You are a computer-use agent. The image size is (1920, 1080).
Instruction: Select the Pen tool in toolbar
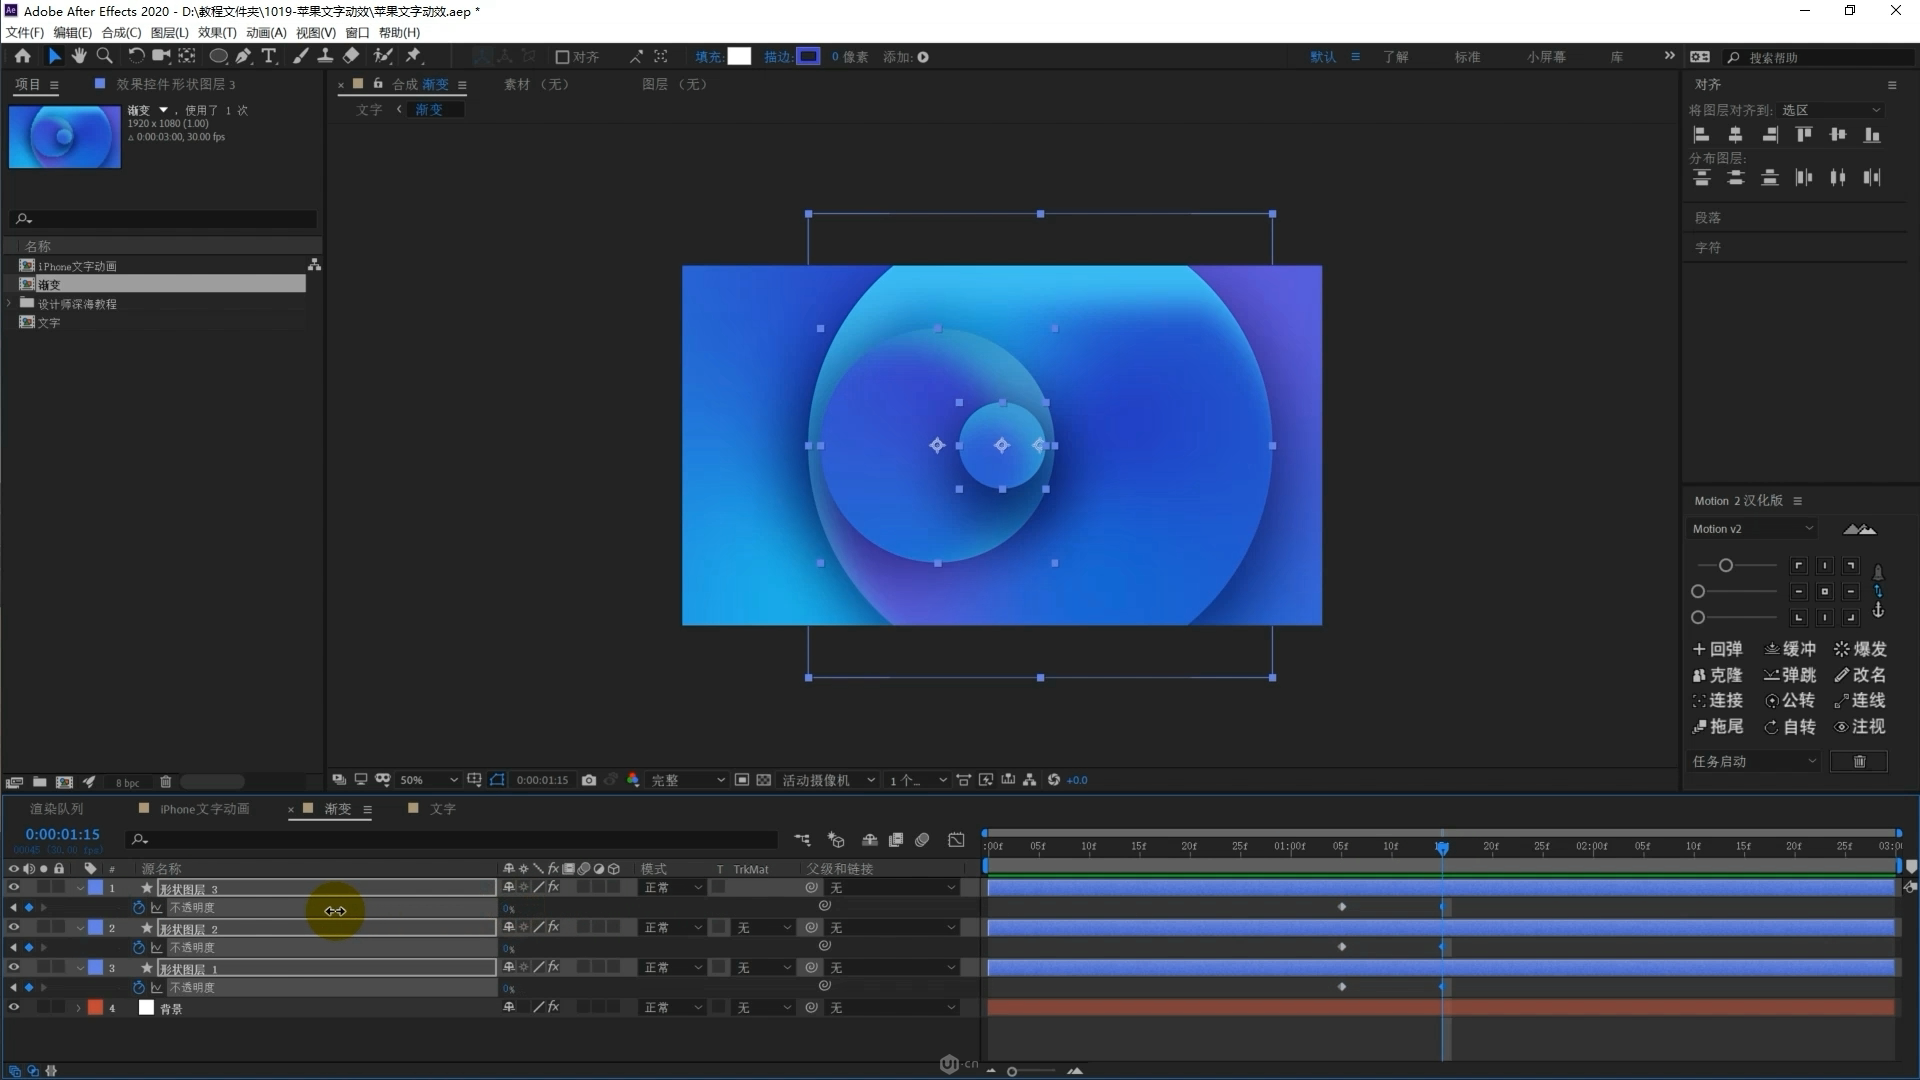[x=243, y=57]
